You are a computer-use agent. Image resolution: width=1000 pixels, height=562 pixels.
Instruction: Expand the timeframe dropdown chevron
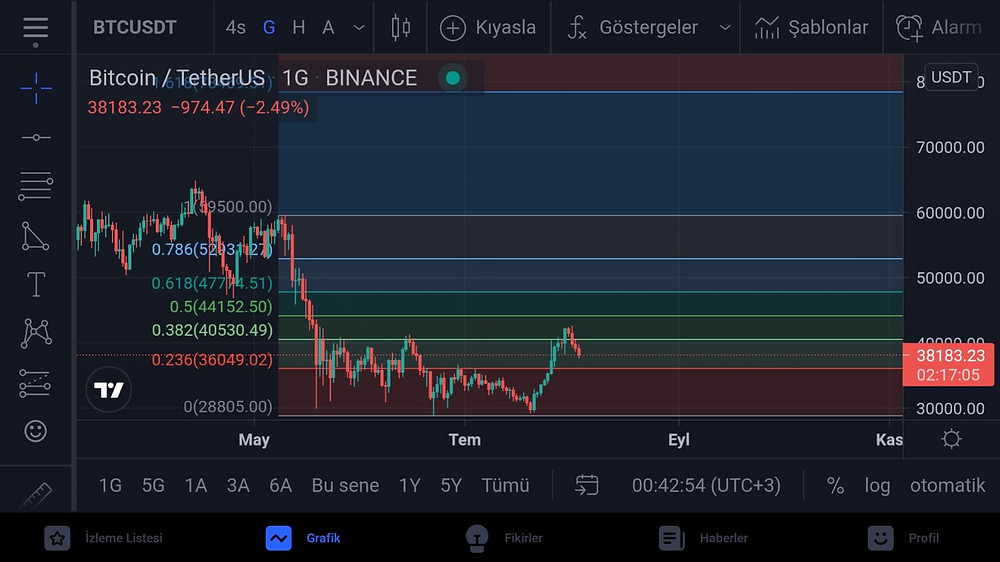pyautogui.click(x=359, y=27)
